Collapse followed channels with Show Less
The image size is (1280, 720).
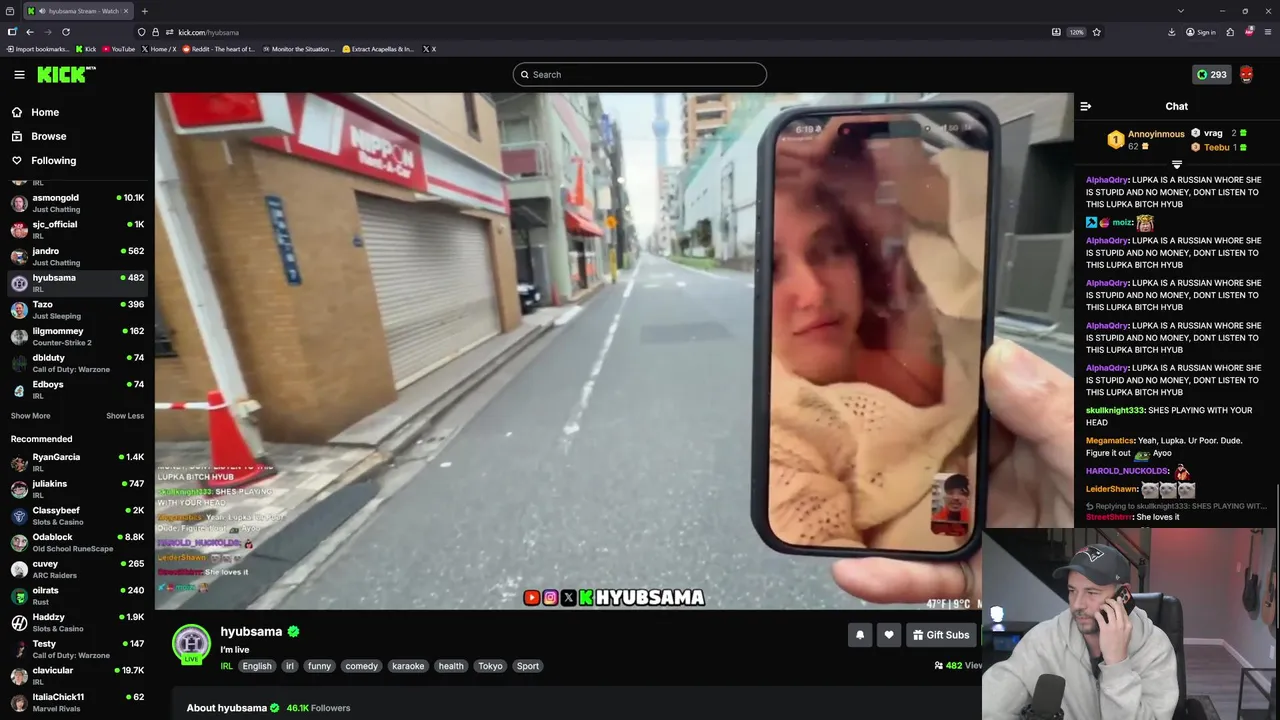[125, 416]
